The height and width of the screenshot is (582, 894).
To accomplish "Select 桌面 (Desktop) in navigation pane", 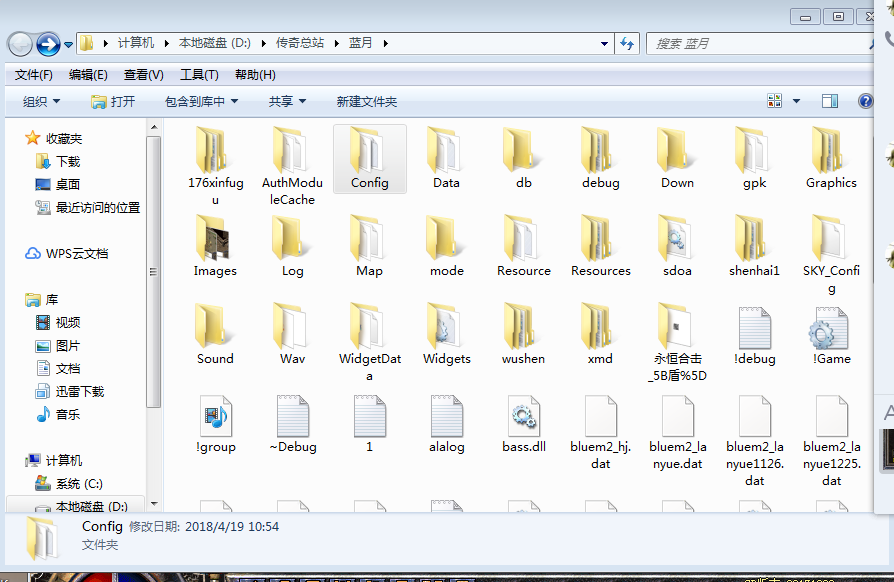I will 67,184.
